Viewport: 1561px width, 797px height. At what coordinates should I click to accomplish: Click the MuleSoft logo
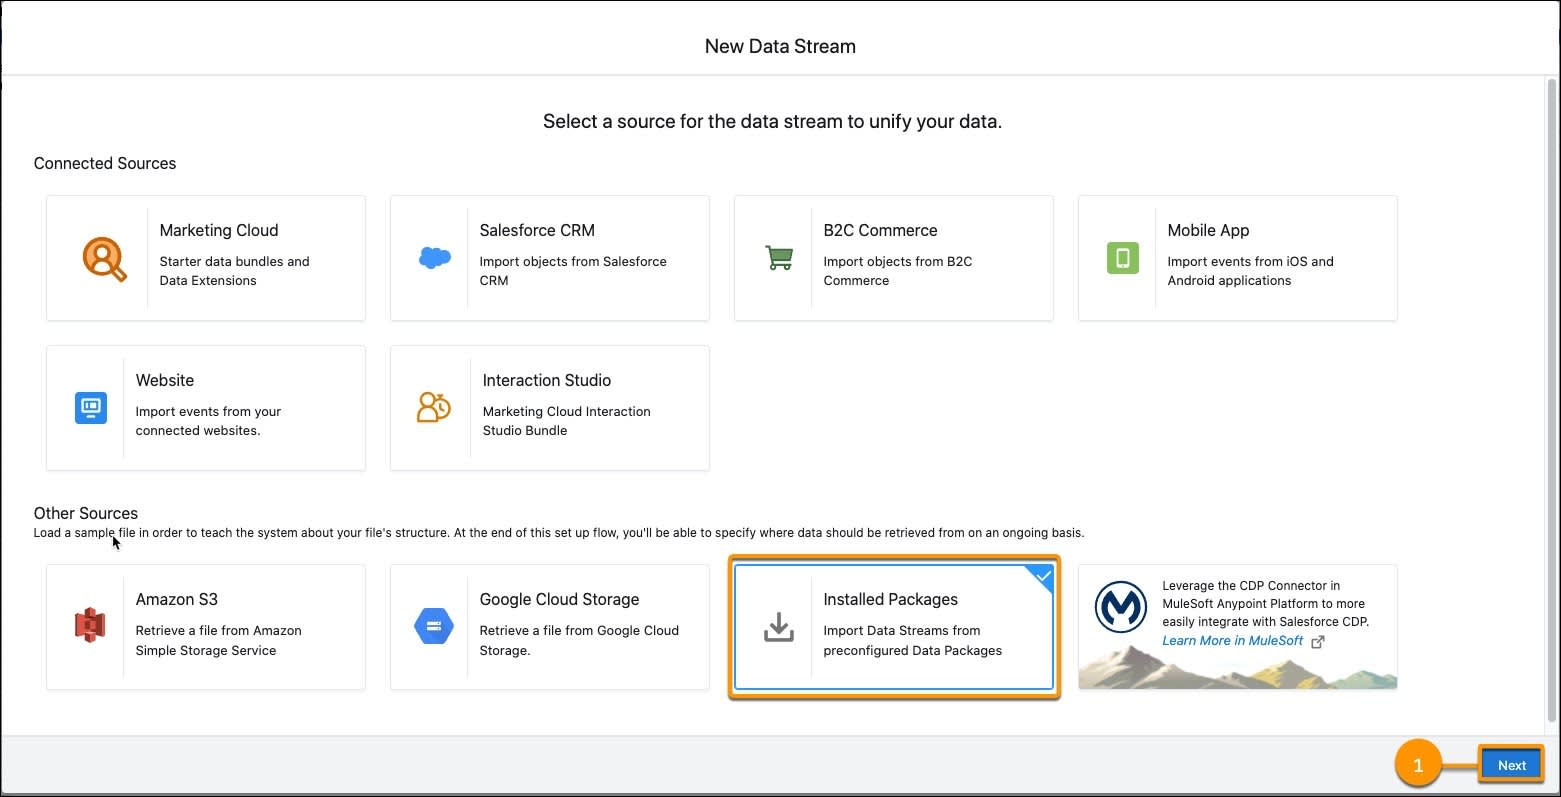point(1123,606)
